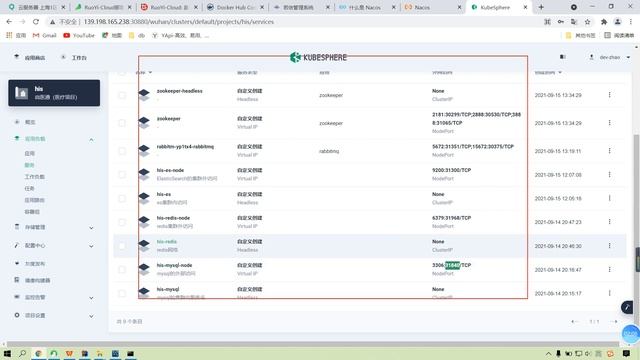The height and width of the screenshot is (360, 640).
Task: Tick the checkbox for his-redis-node
Action: (x=122, y=222)
